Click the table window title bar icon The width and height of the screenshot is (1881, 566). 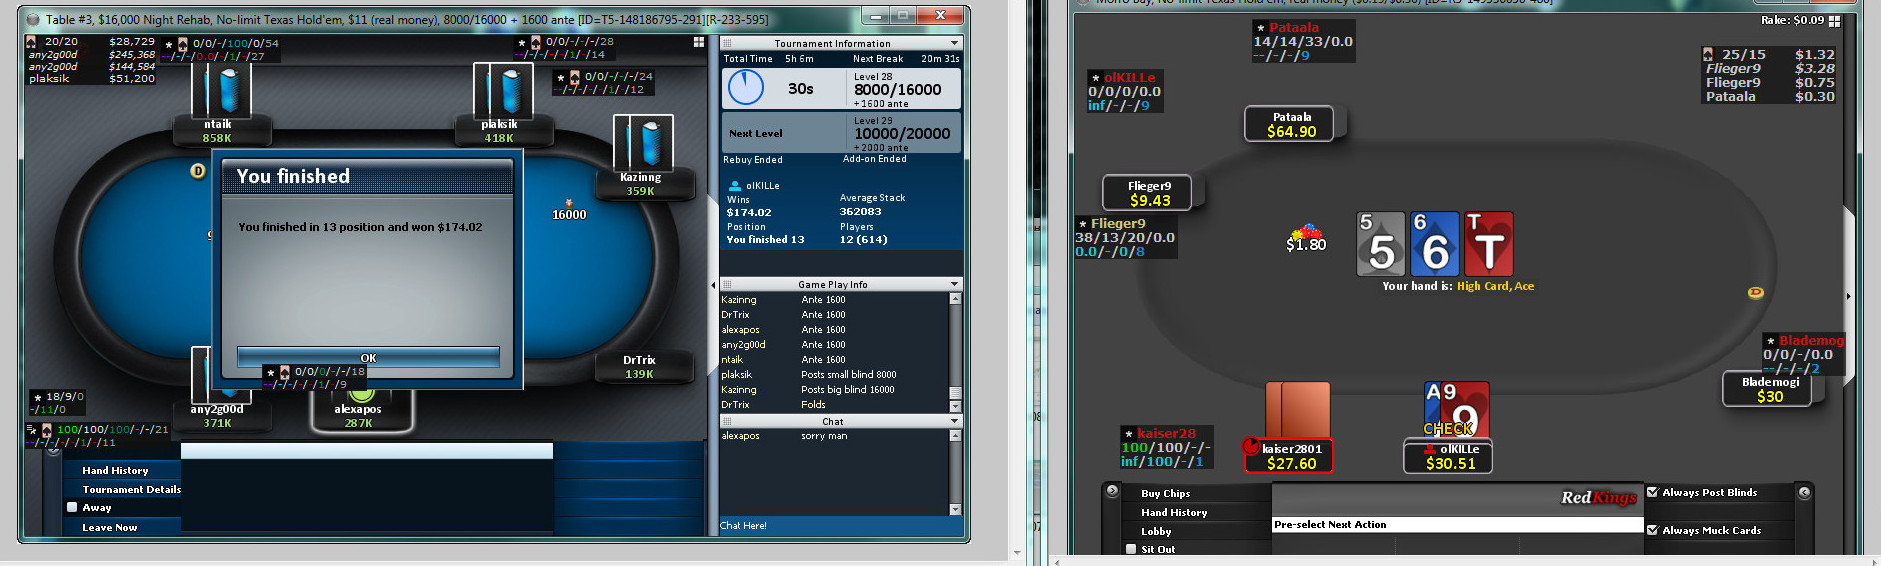pos(33,19)
